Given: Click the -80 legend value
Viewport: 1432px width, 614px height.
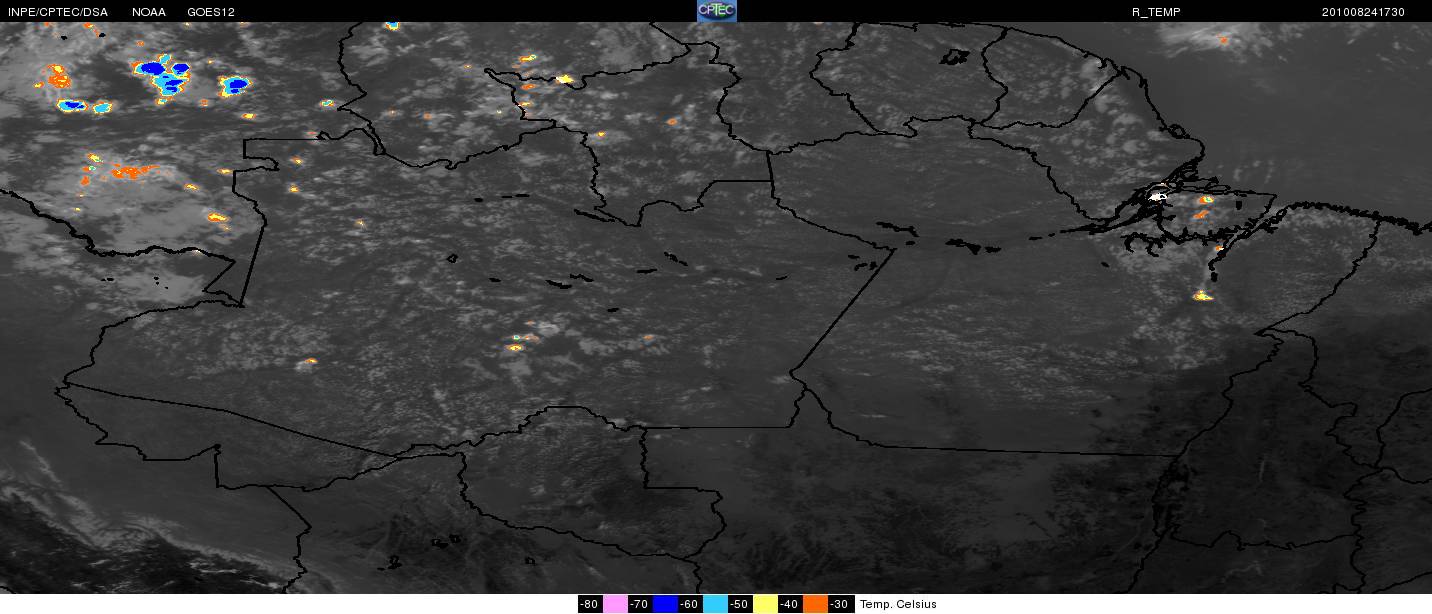Looking at the screenshot, I should (590, 604).
